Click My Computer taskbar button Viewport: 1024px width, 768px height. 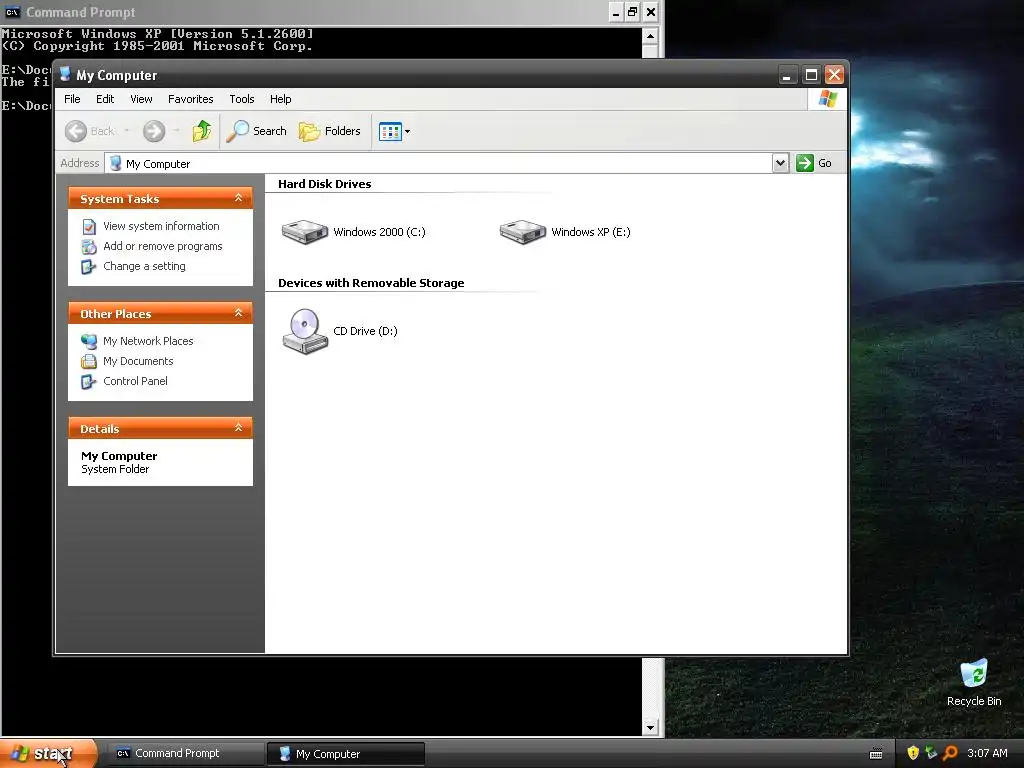(x=346, y=754)
